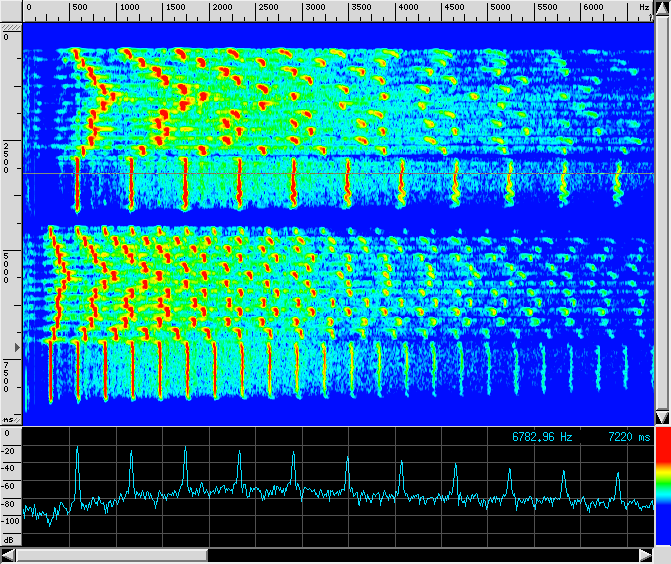The image size is (671, 564).
Task: Click the 3000 Hz mark on frequency ruler
Action: [315, 8]
